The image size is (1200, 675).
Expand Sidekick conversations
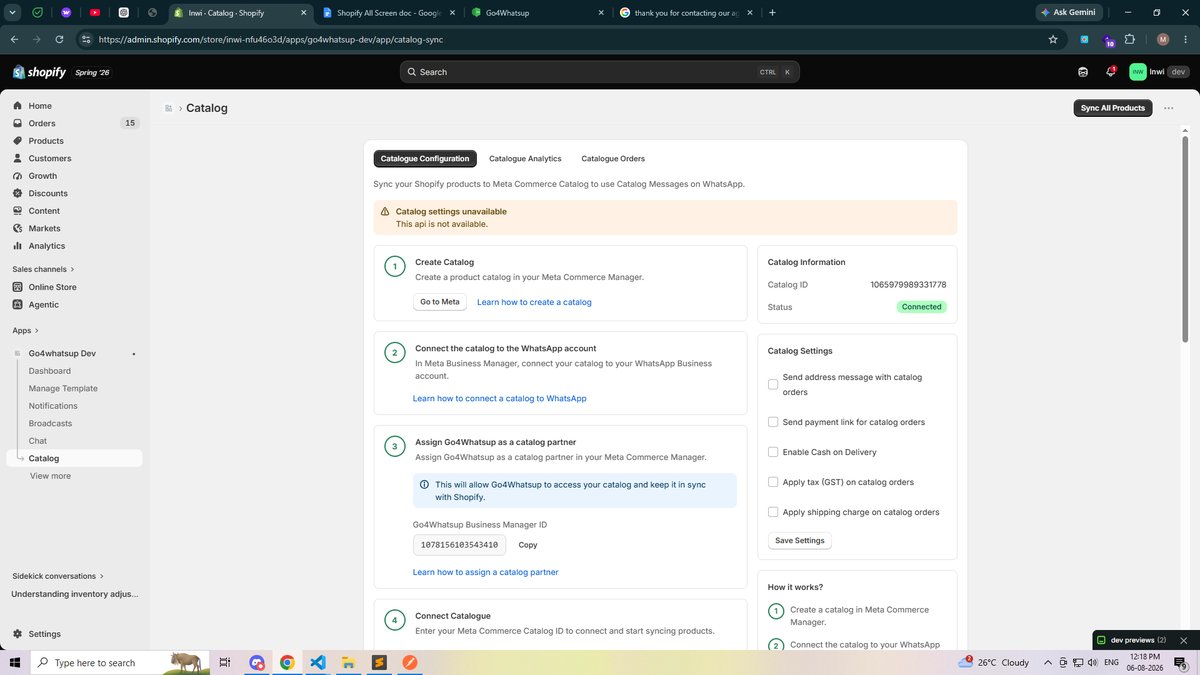pyautogui.click(x=58, y=576)
